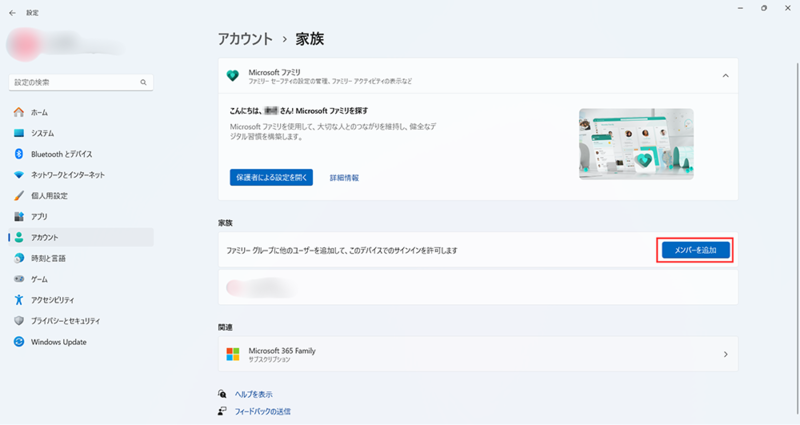Click the Windows Update sync icon
The width and height of the screenshot is (800, 425).
tap(19, 342)
